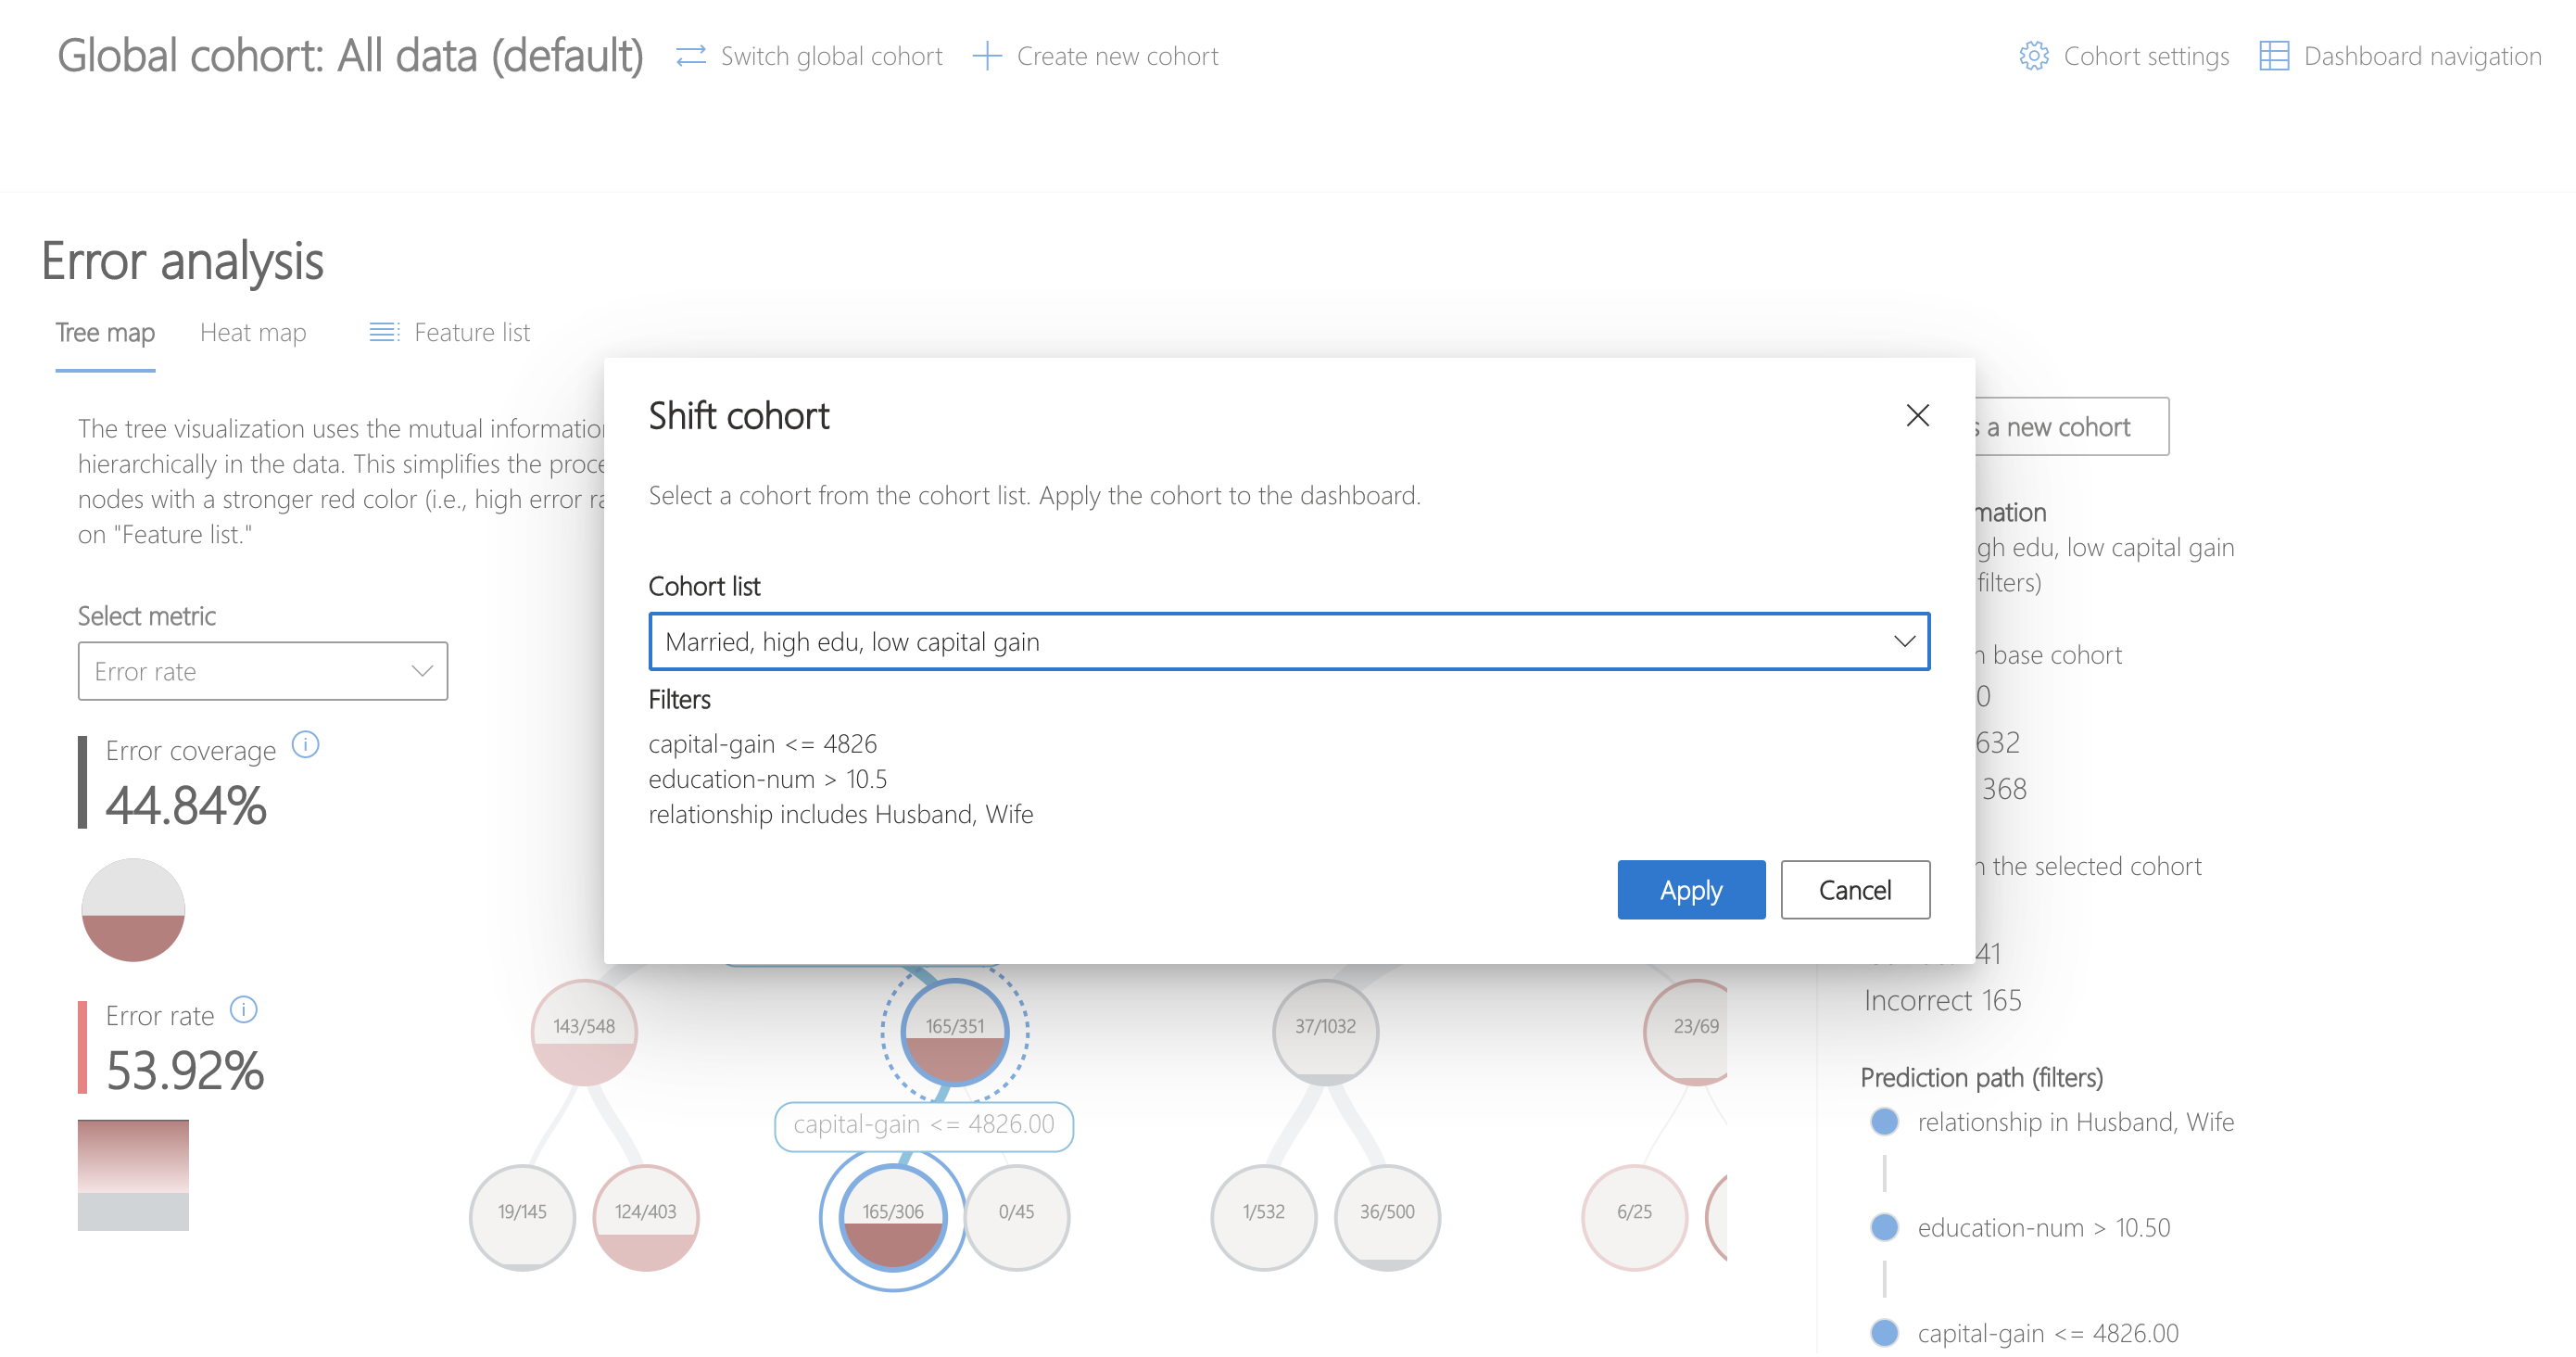This screenshot has width=2576, height=1357.
Task: Switch to the Heat map tab
Action: click(253, 333)
